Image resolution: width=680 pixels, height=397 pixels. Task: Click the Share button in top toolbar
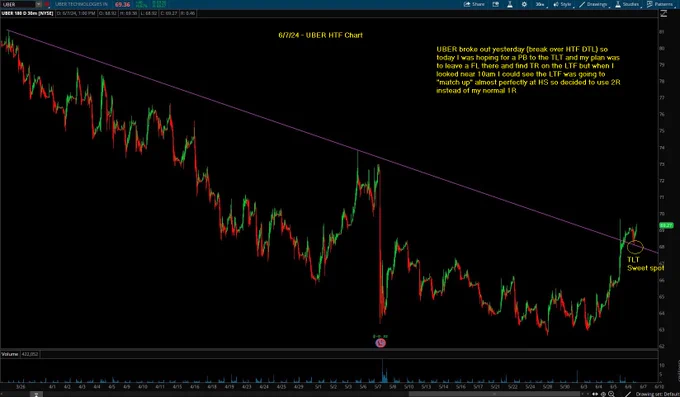point(474,4)
